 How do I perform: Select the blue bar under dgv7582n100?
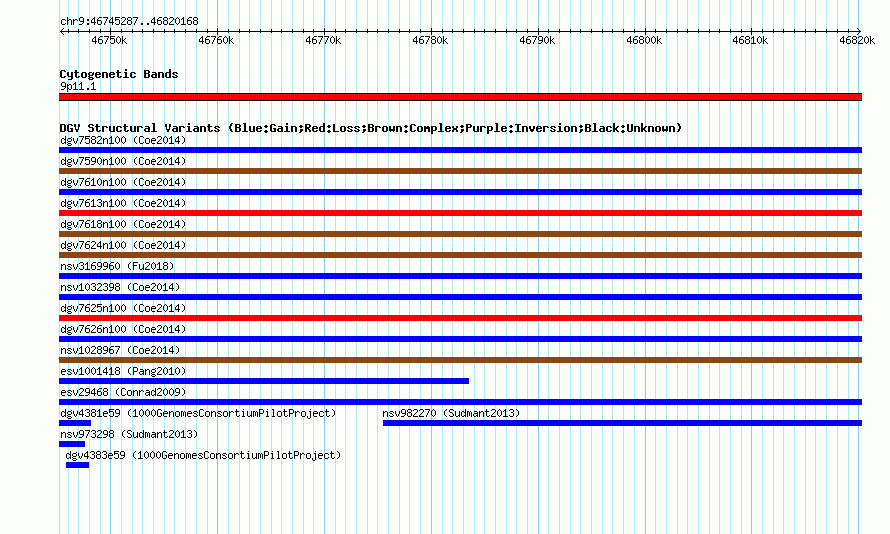pos(460,150)
